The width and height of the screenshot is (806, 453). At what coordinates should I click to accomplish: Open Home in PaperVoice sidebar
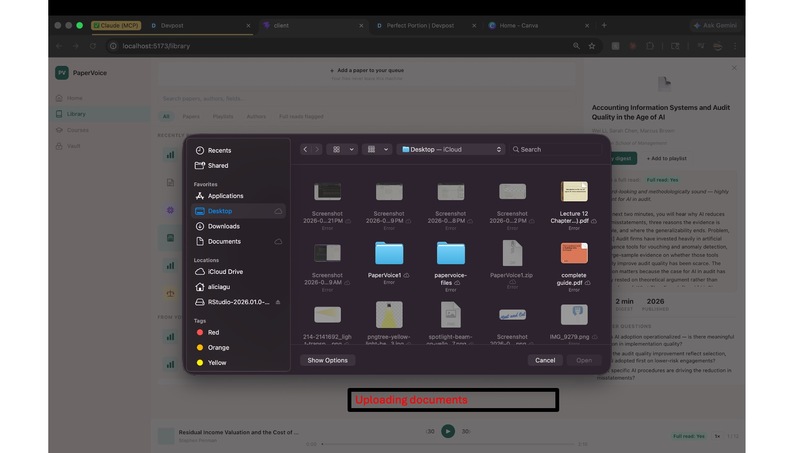click(x=102, y=98)
